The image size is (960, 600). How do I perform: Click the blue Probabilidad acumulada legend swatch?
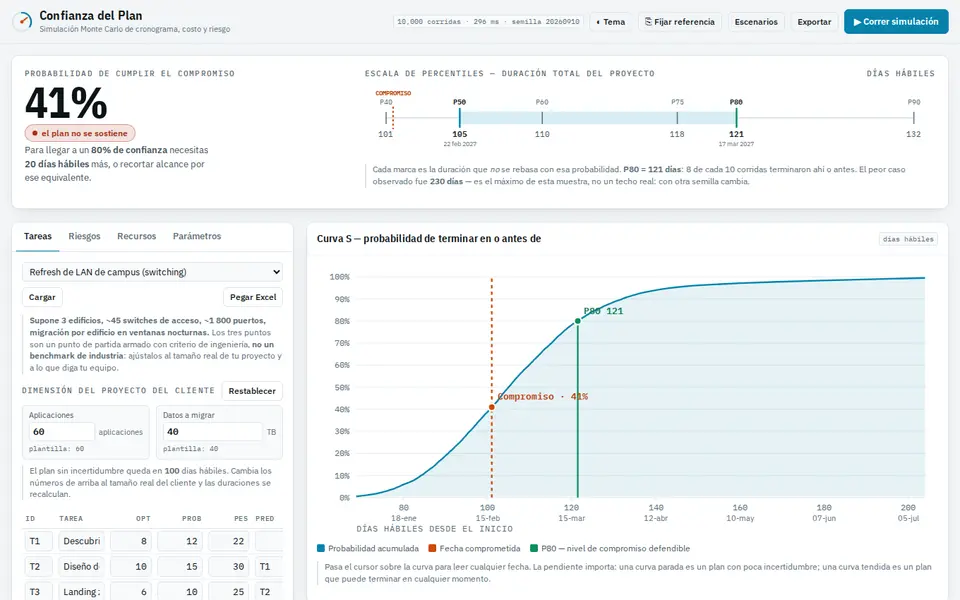click(x=321, y=549)
